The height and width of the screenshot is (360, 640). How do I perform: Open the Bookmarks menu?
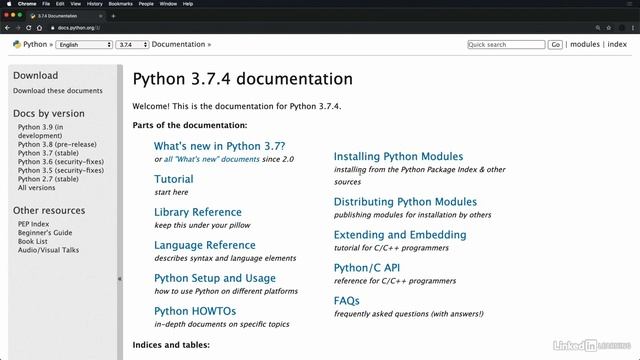[x=120, y=4]
